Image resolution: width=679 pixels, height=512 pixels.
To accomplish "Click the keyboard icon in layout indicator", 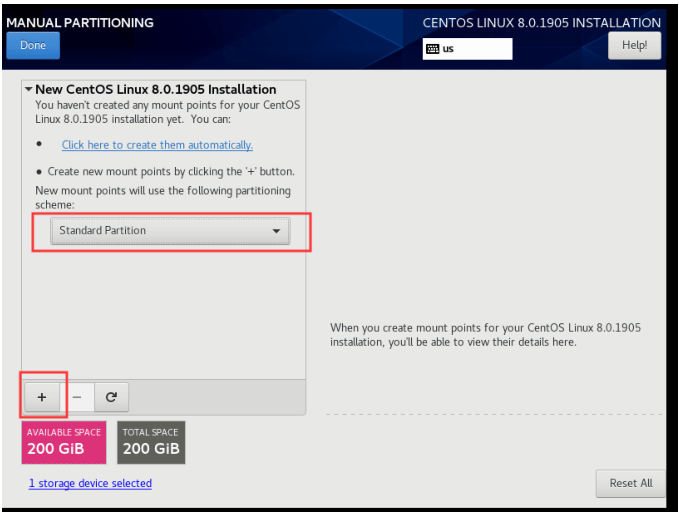I will pos(432,49).
